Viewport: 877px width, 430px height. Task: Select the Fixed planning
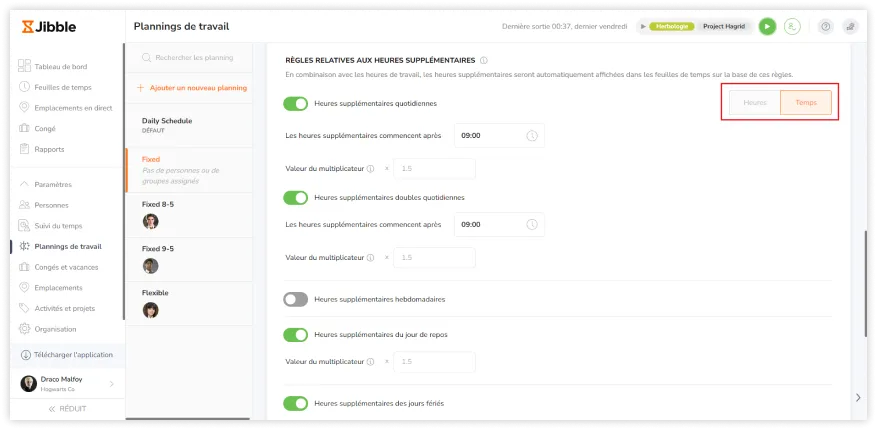189,170
